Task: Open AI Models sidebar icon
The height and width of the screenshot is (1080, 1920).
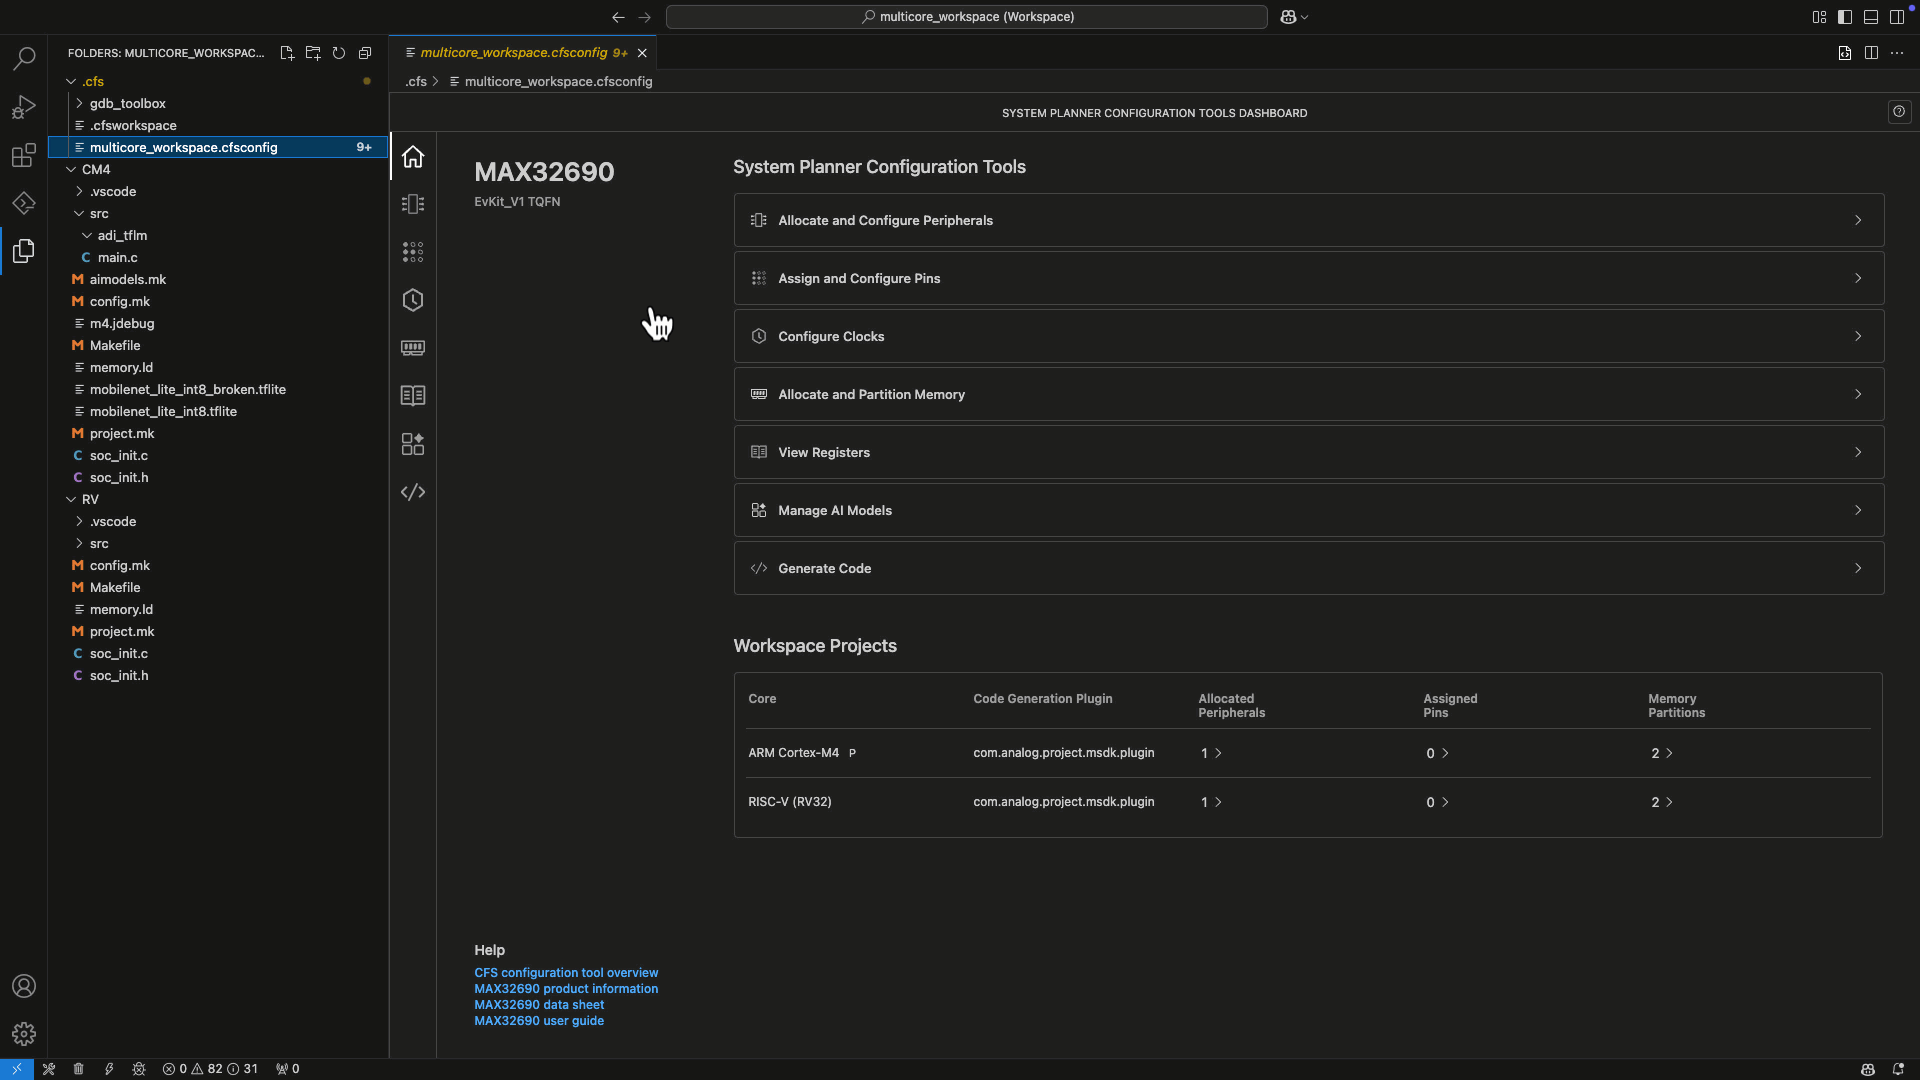Action: tap(413, 444)
